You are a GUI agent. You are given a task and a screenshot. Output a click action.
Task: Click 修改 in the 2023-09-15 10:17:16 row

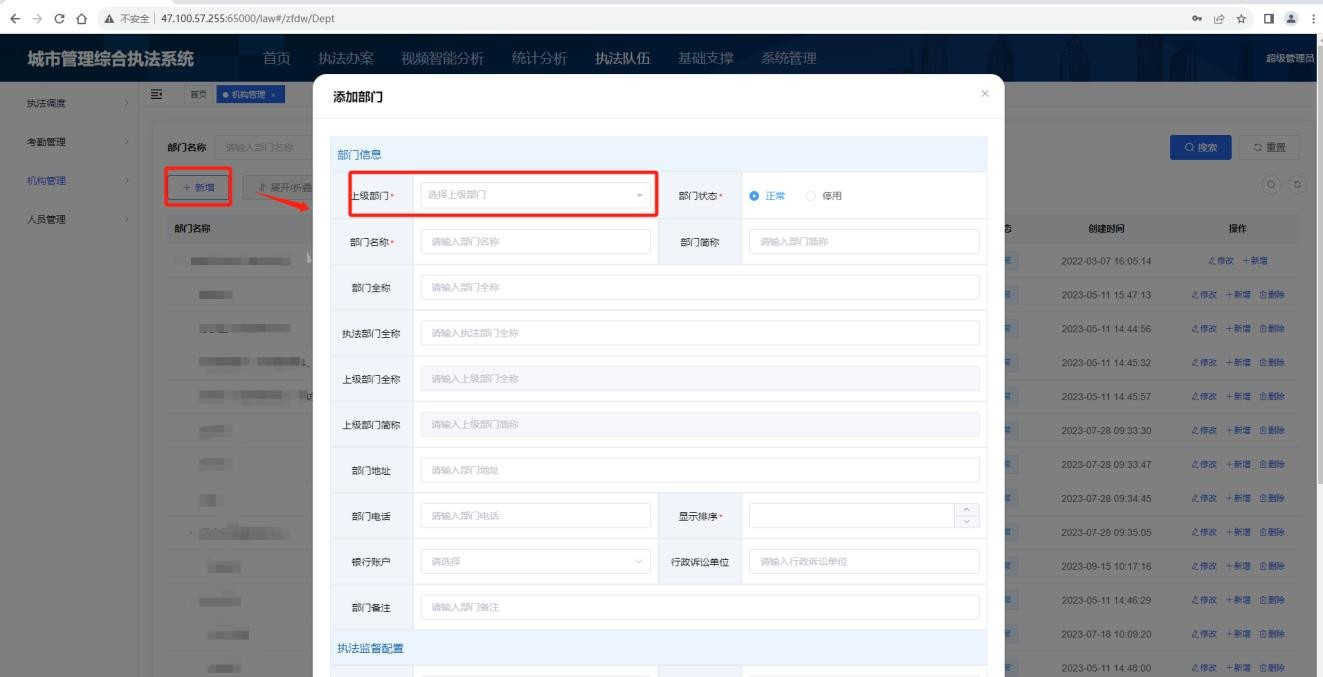[x=1204, y=566]
